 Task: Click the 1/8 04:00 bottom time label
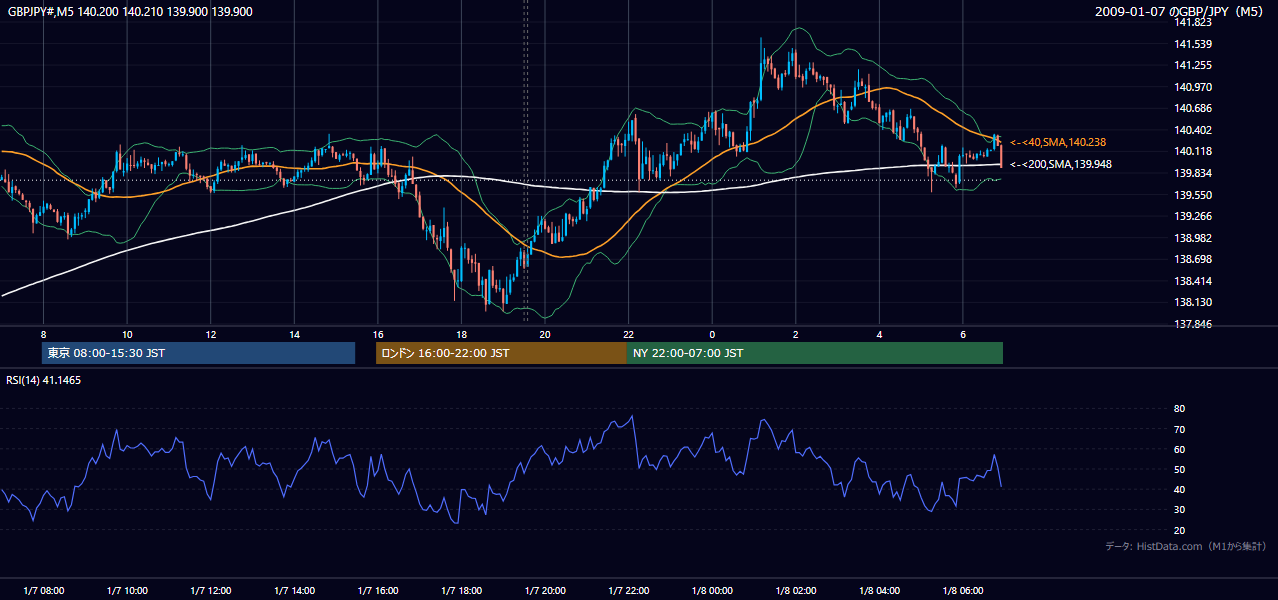click(x=880, y=590)
